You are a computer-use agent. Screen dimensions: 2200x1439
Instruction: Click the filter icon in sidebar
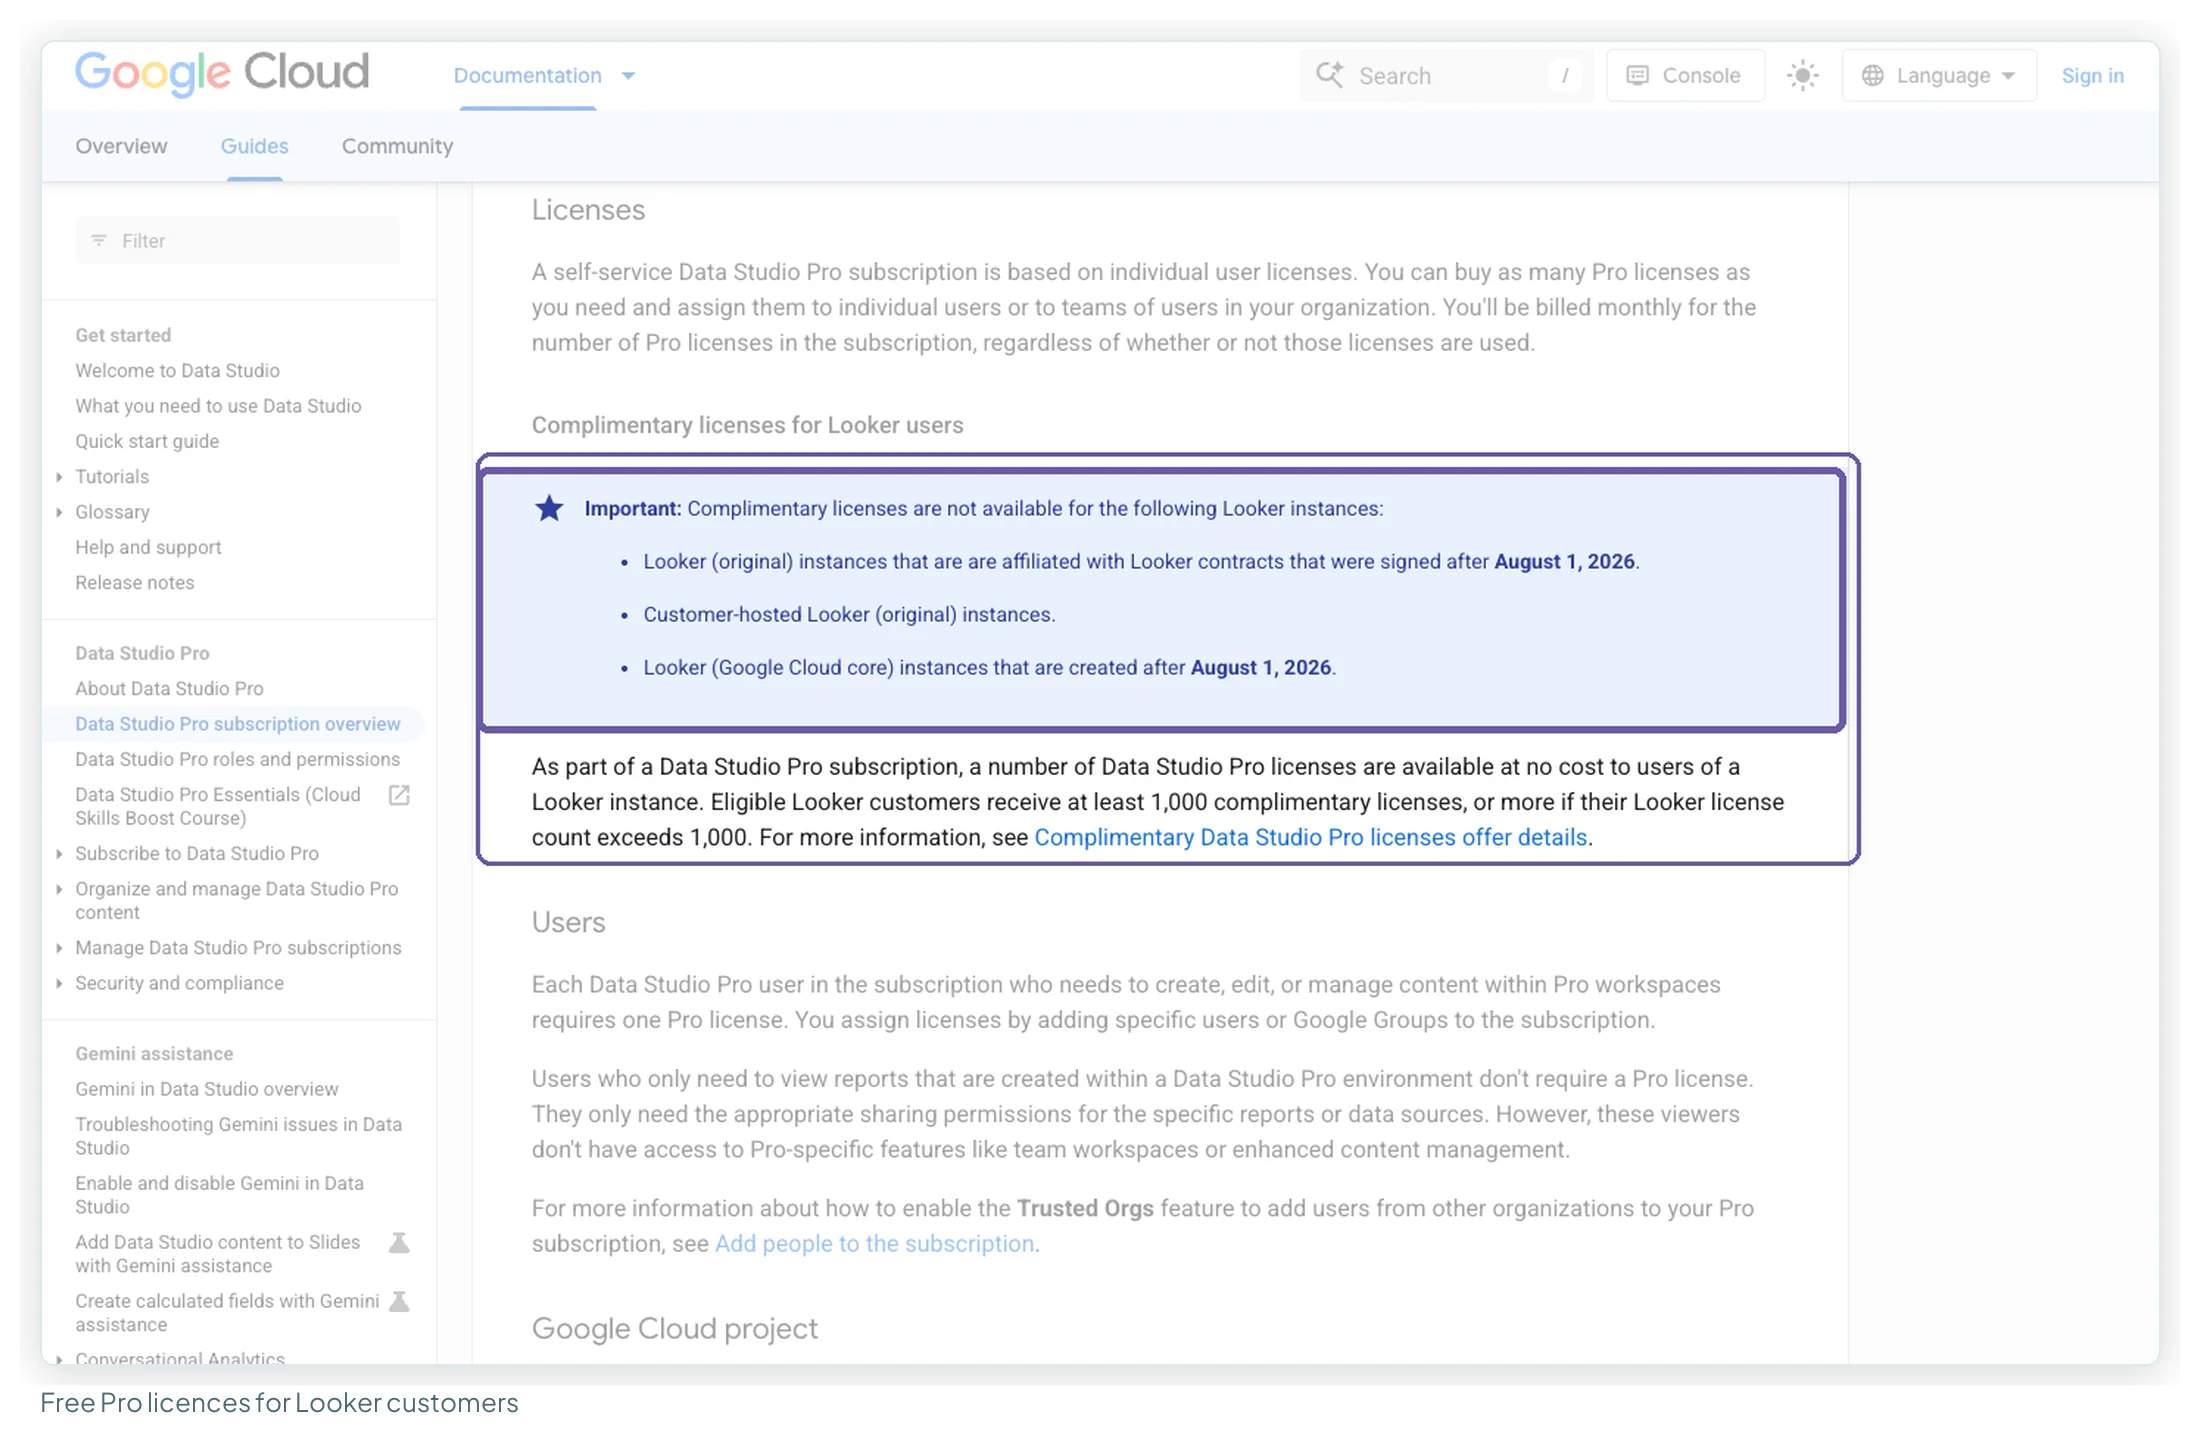click(99, 241)
